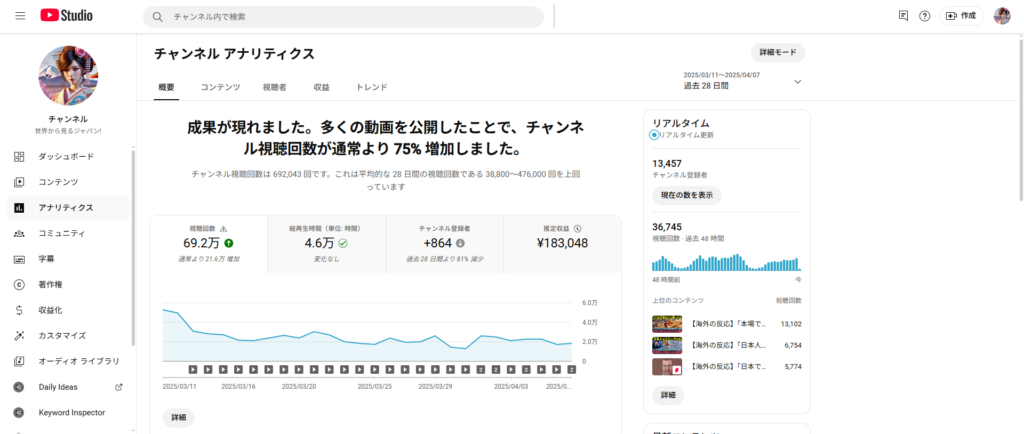The image size is (1024, 434).
Task: Select the 視聴回数 69.2万 metric card
Action: (x=208, y=244)
